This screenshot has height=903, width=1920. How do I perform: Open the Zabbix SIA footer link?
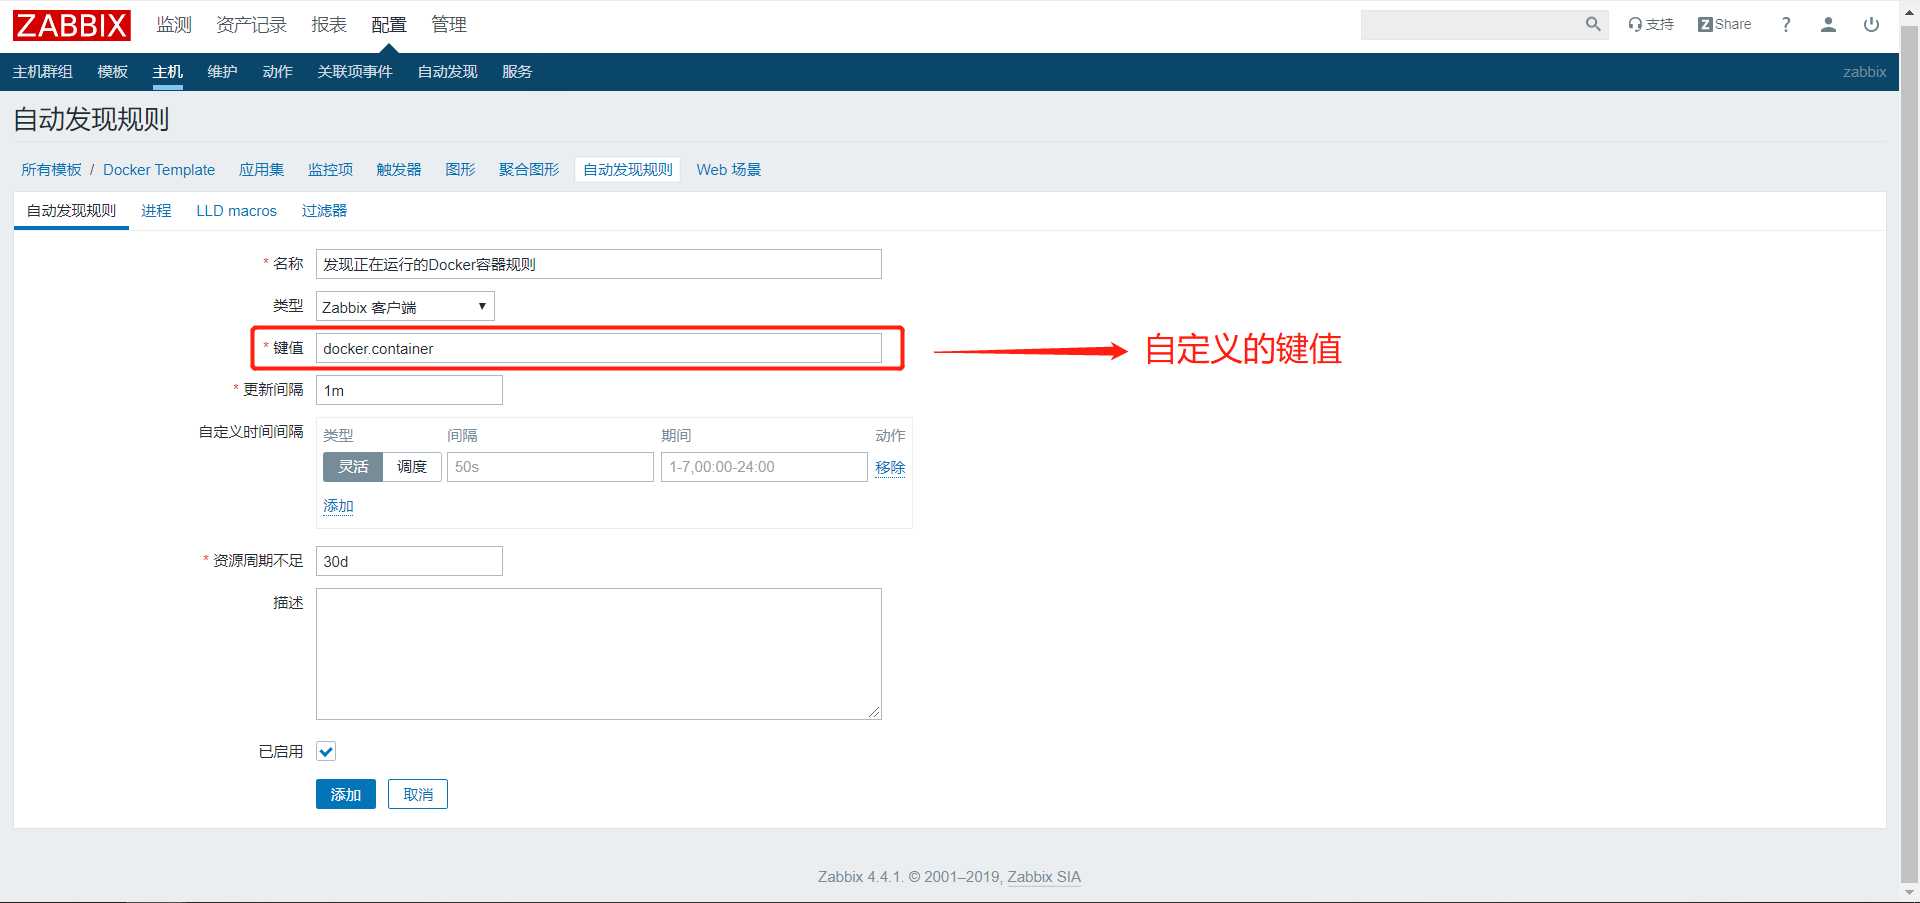pyautogui.click(x=1044, y=877)
